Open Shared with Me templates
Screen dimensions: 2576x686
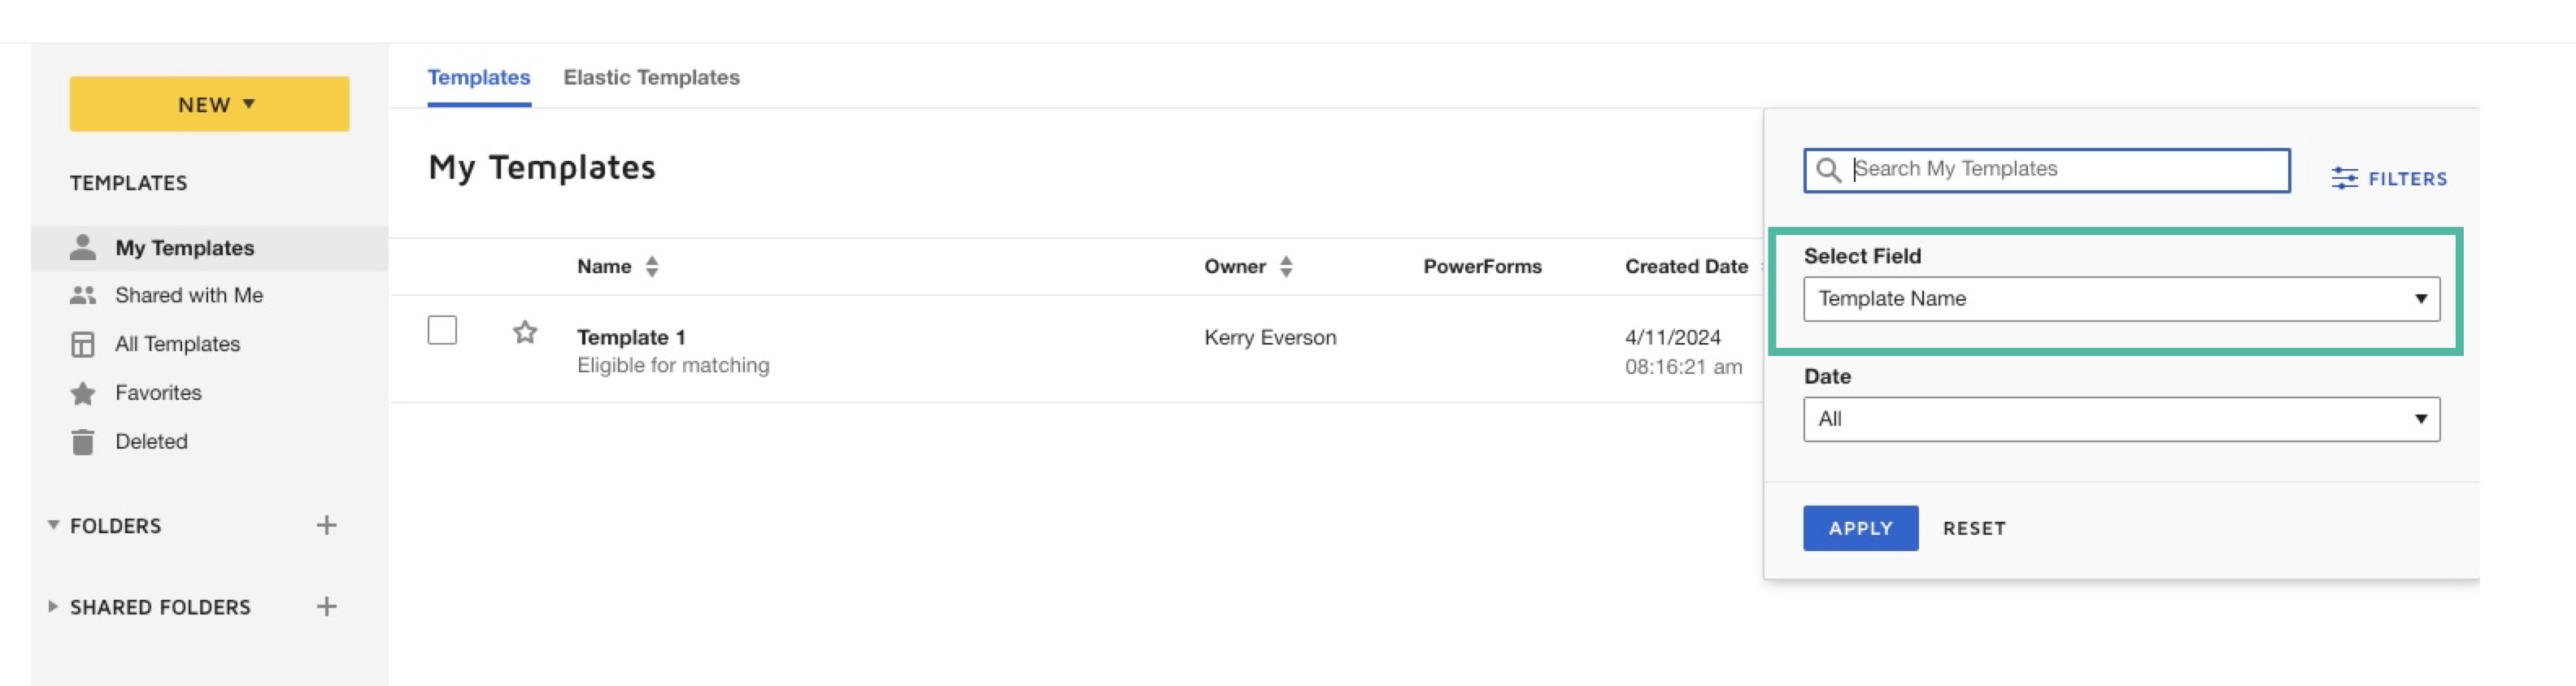coord(188,295)
